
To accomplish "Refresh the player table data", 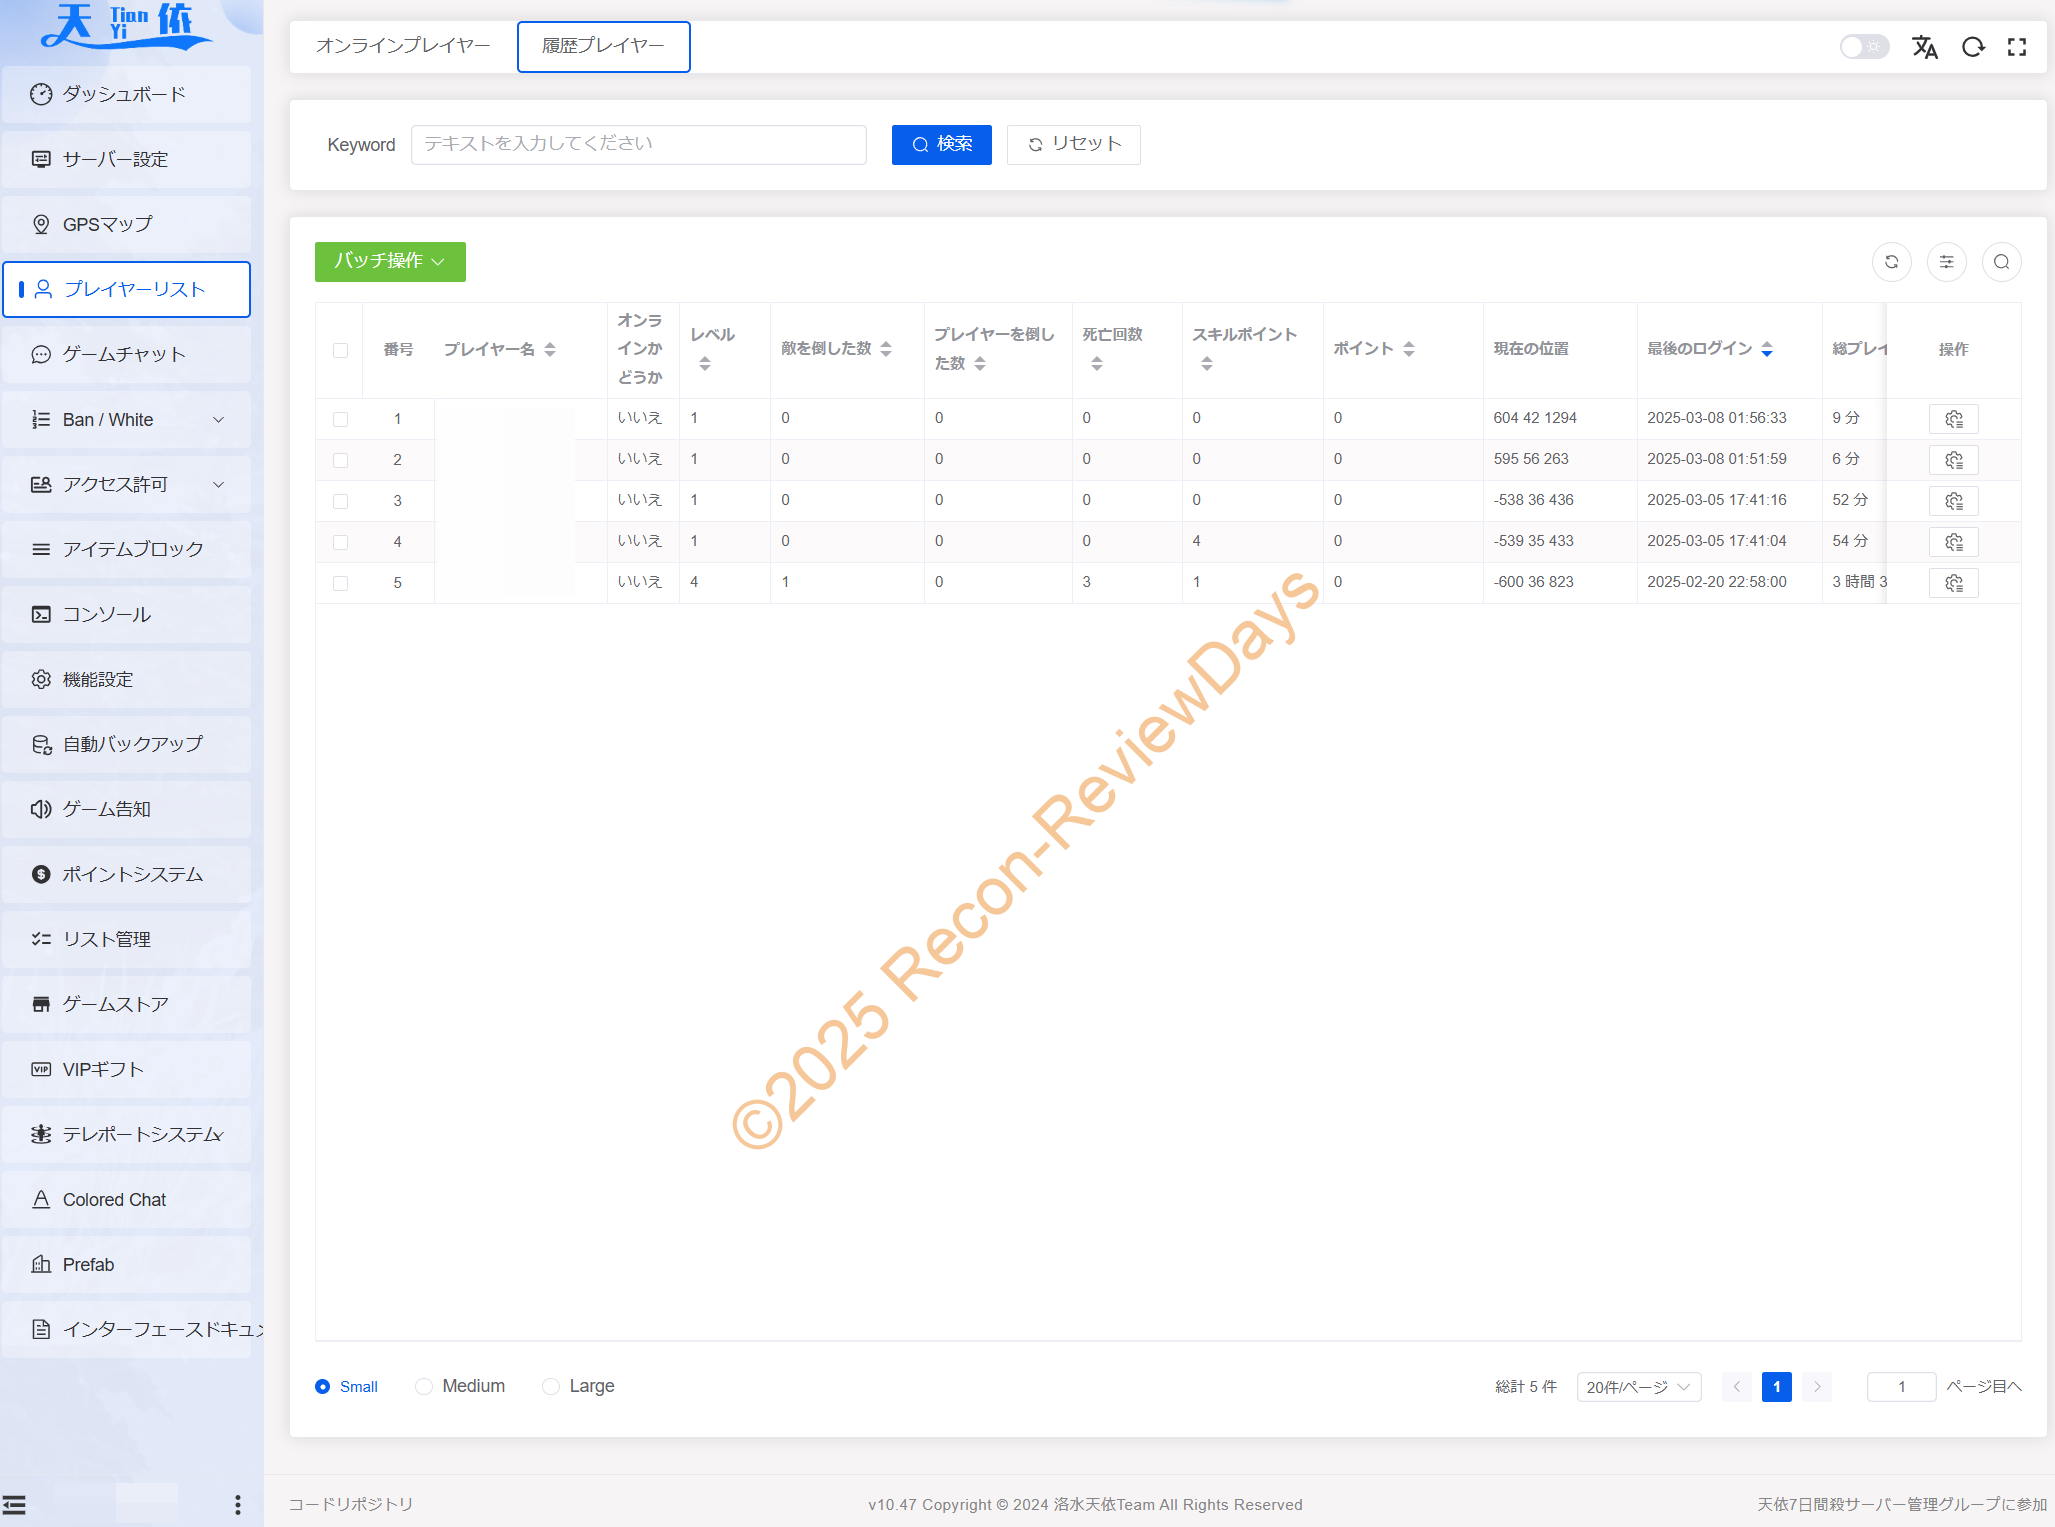I will (1891, 262).
